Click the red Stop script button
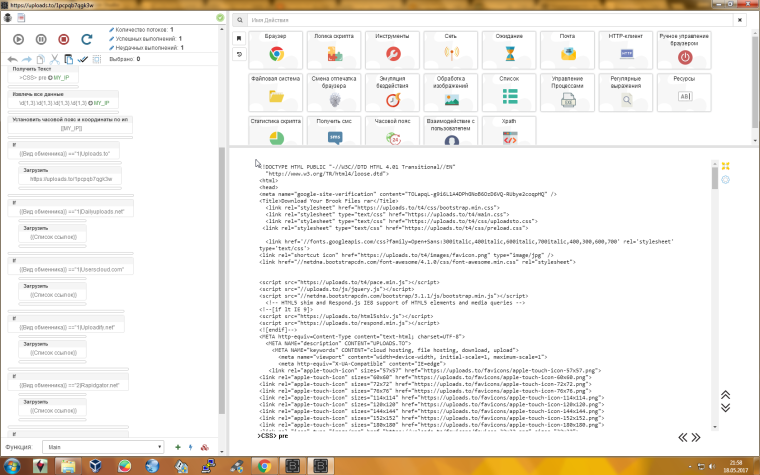 [x=63, y=39]
